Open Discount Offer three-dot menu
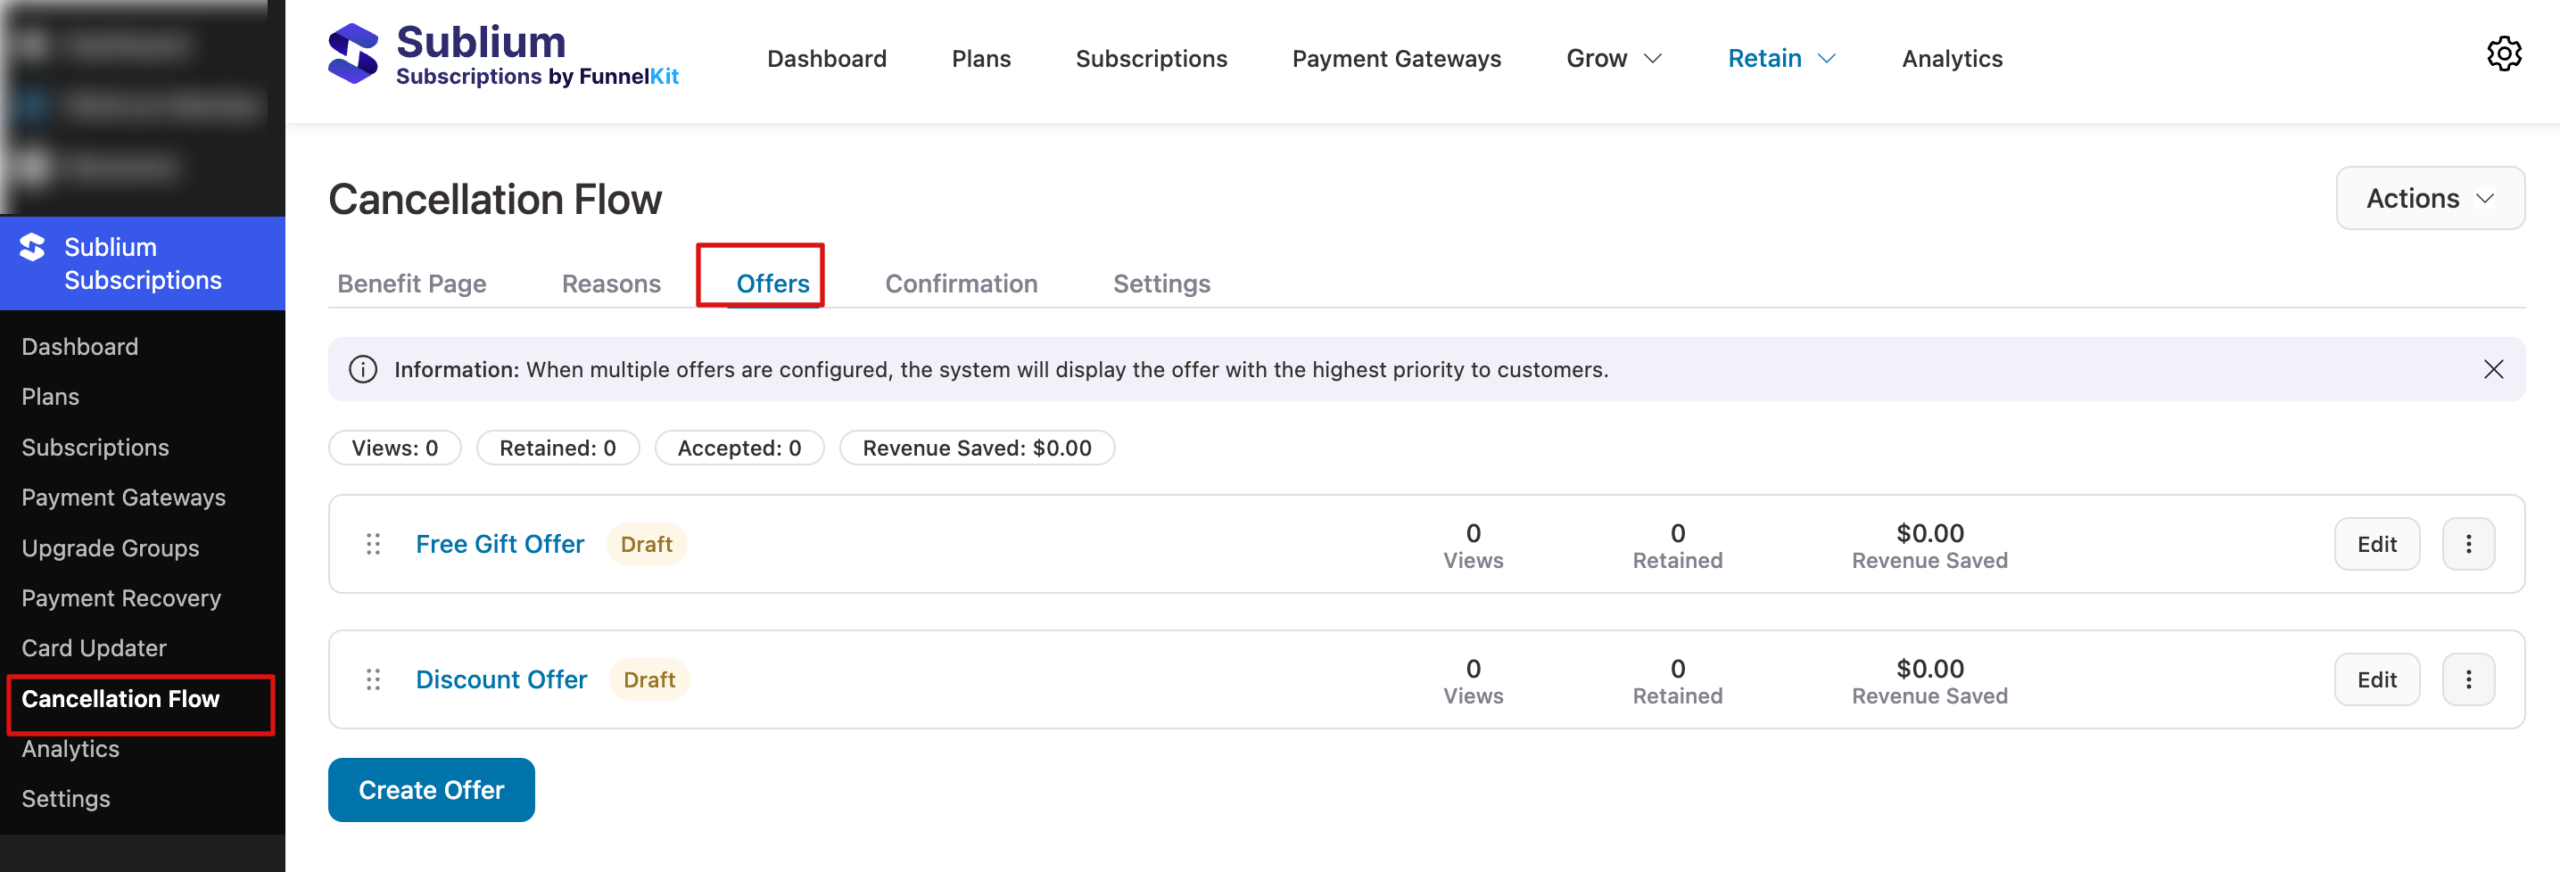The width and height of the screenshot is (2560, 872). (x=2468, y=680)
